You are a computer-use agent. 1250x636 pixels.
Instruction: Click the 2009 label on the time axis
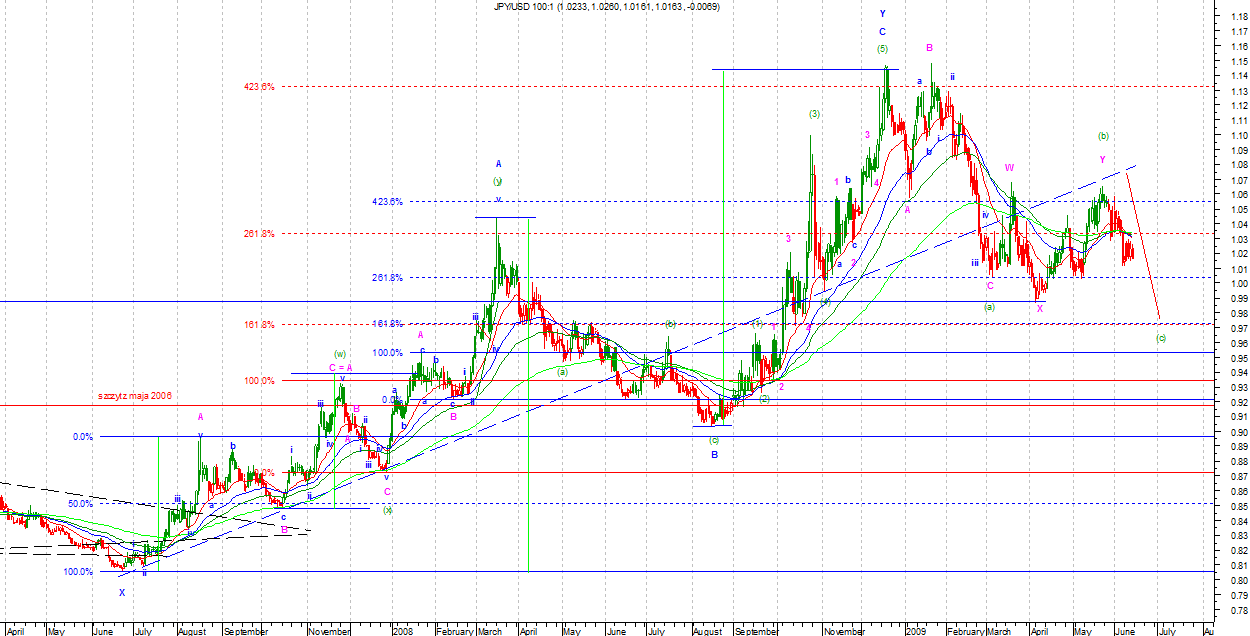tap(917, 631)
